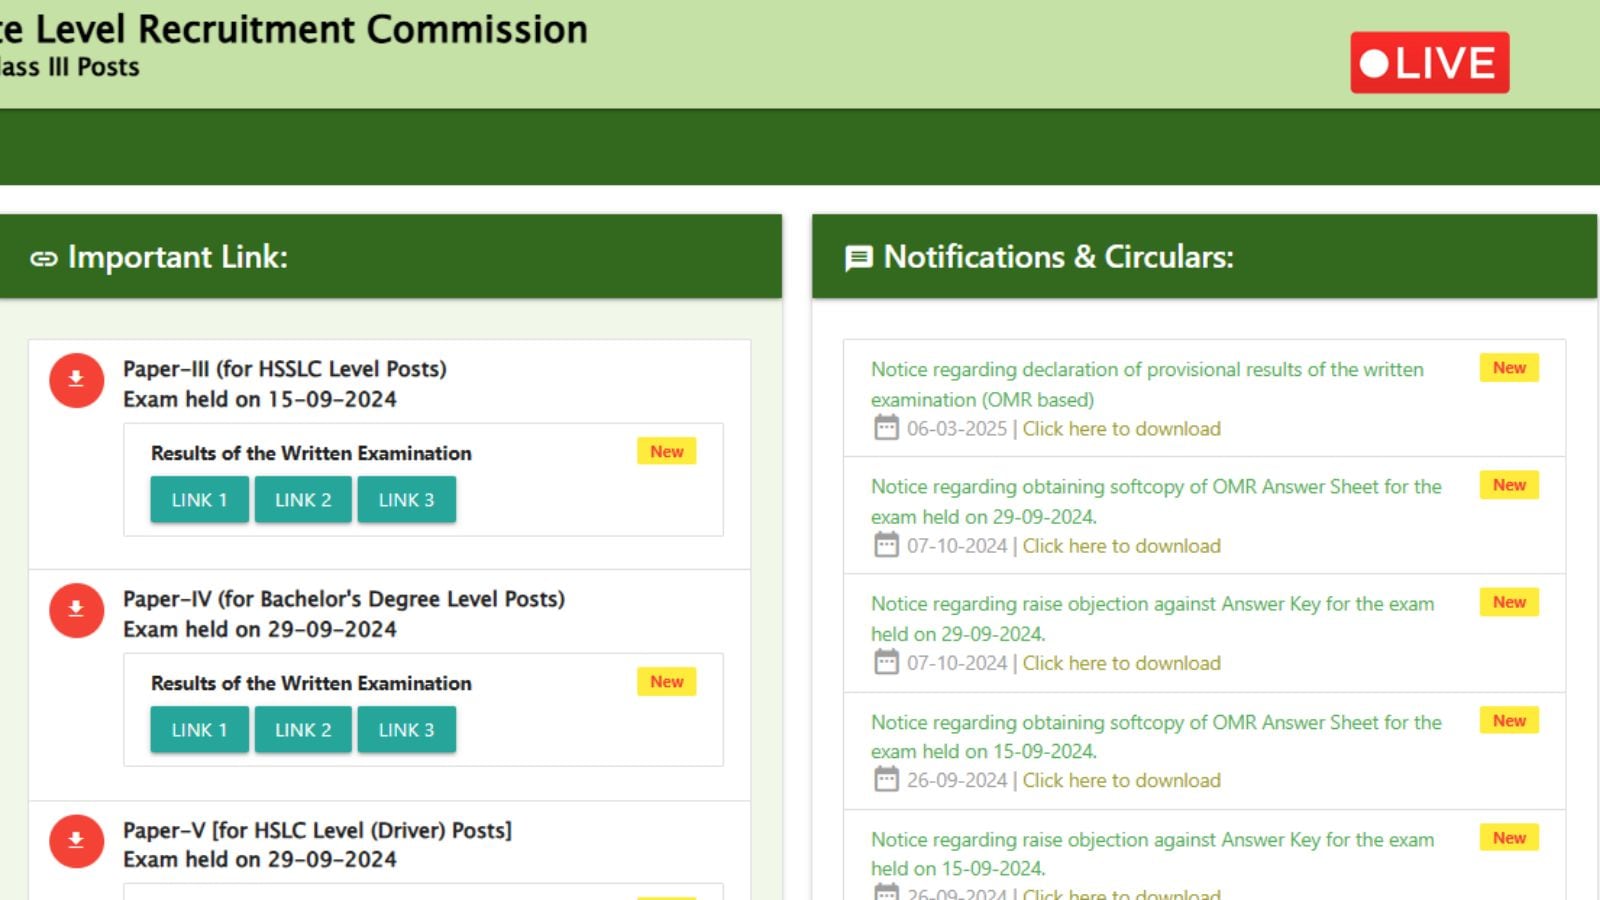1600x900 pixels.
Task: Open LINK 1 under Paper-III results
Action: pyautogui.click(x=199, y=500)
